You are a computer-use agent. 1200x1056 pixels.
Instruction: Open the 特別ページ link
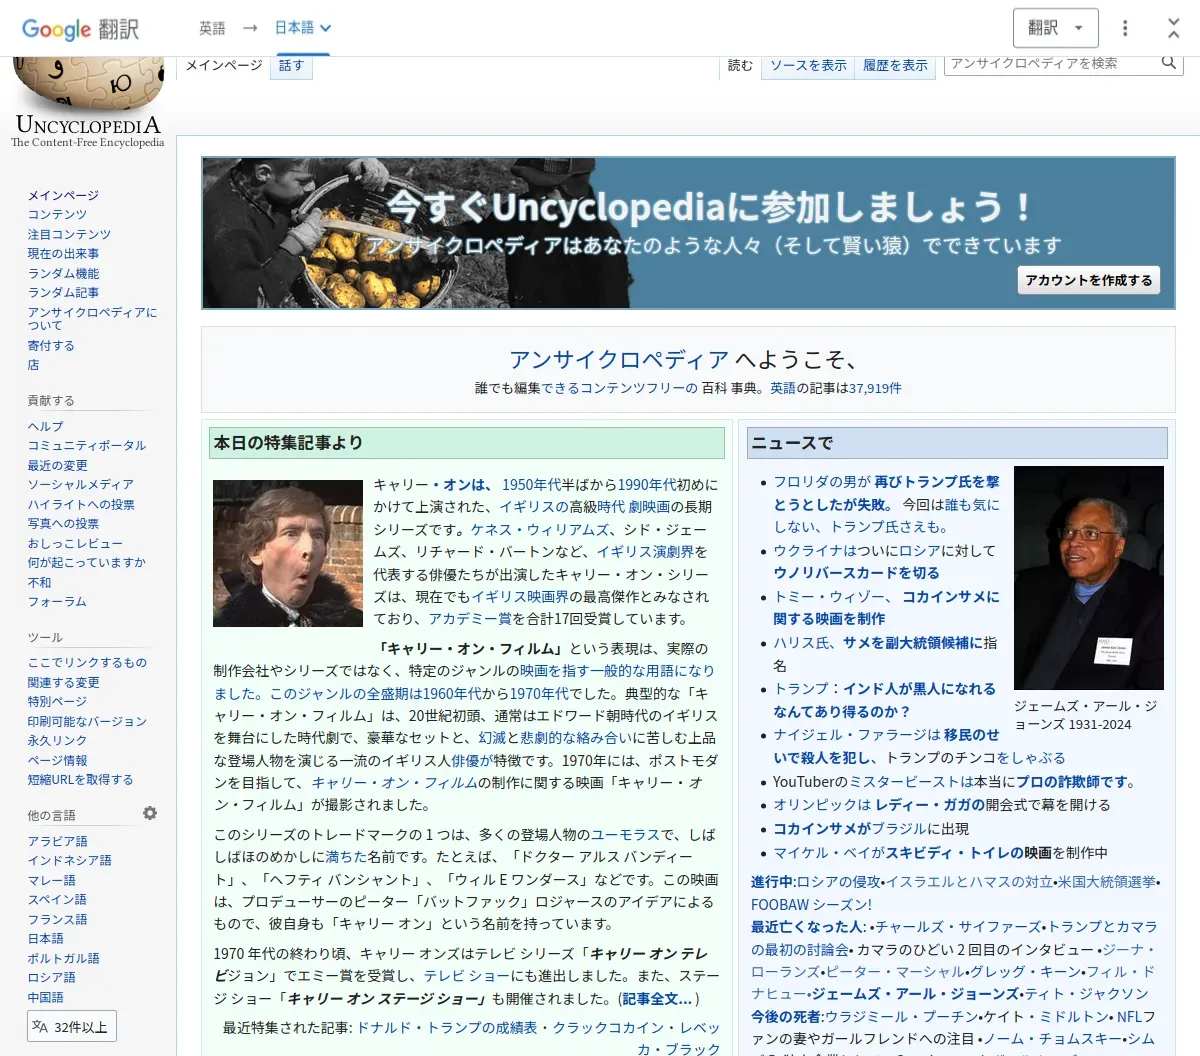57,701
